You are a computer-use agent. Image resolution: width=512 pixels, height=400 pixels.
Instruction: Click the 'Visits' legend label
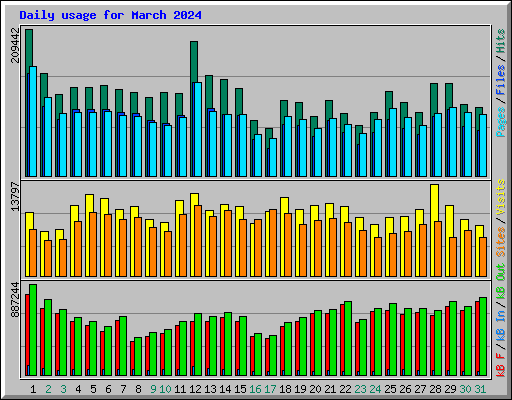(x=501, y=197)
